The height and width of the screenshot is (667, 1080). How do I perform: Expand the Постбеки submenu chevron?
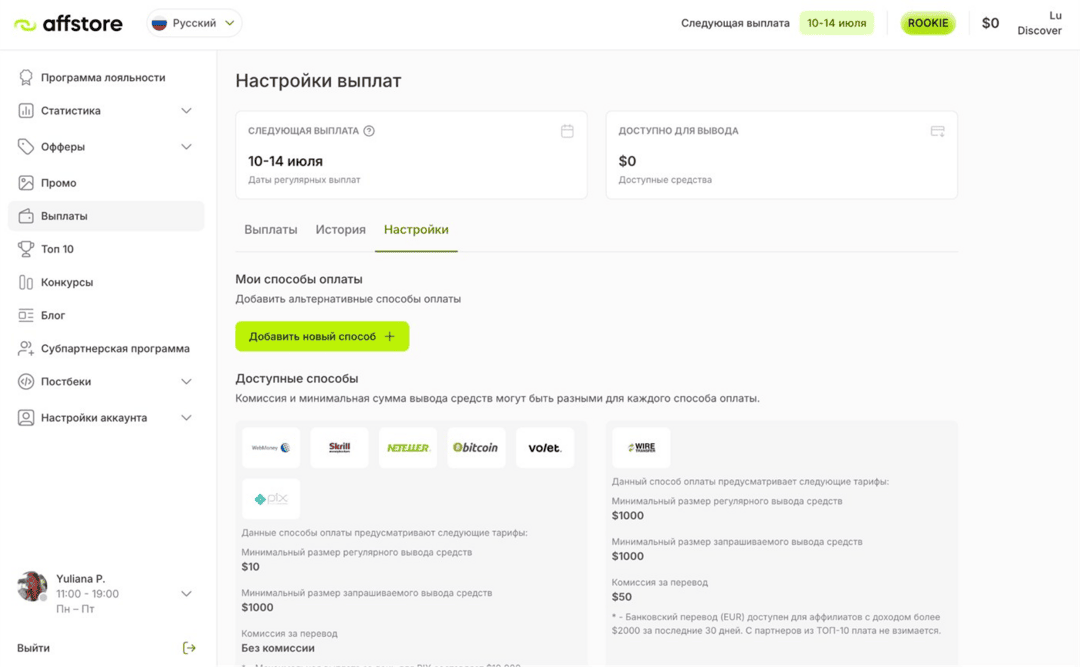tap(186, 381)
